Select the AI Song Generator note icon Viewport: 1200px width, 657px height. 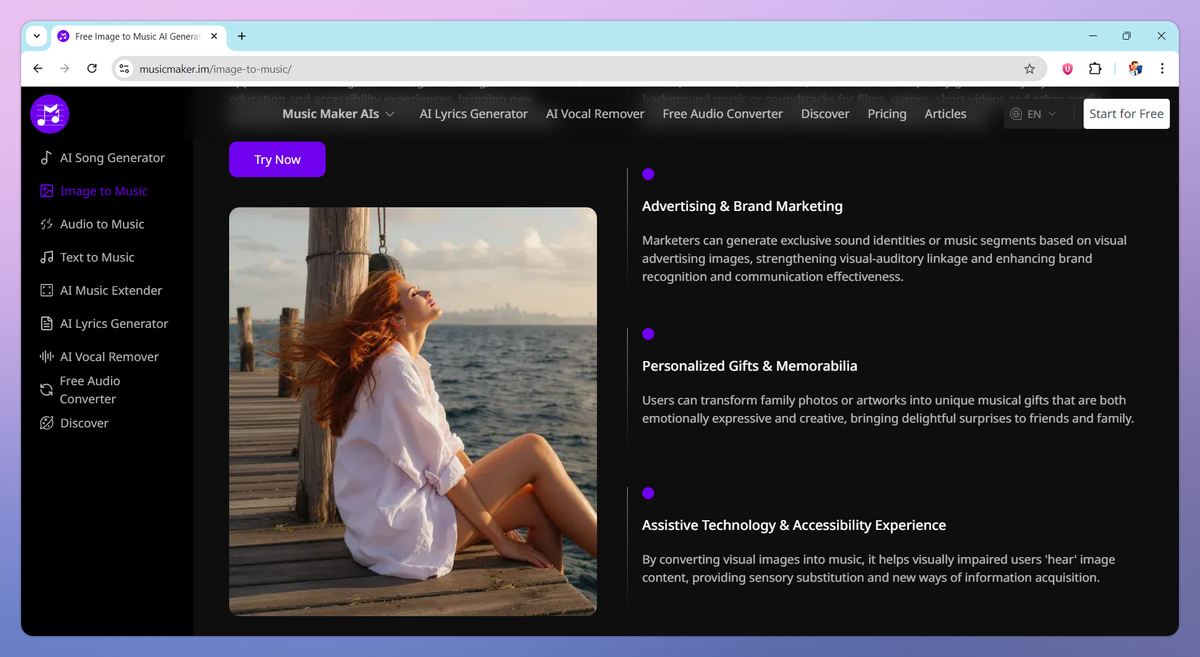click(x=46, y=157)
